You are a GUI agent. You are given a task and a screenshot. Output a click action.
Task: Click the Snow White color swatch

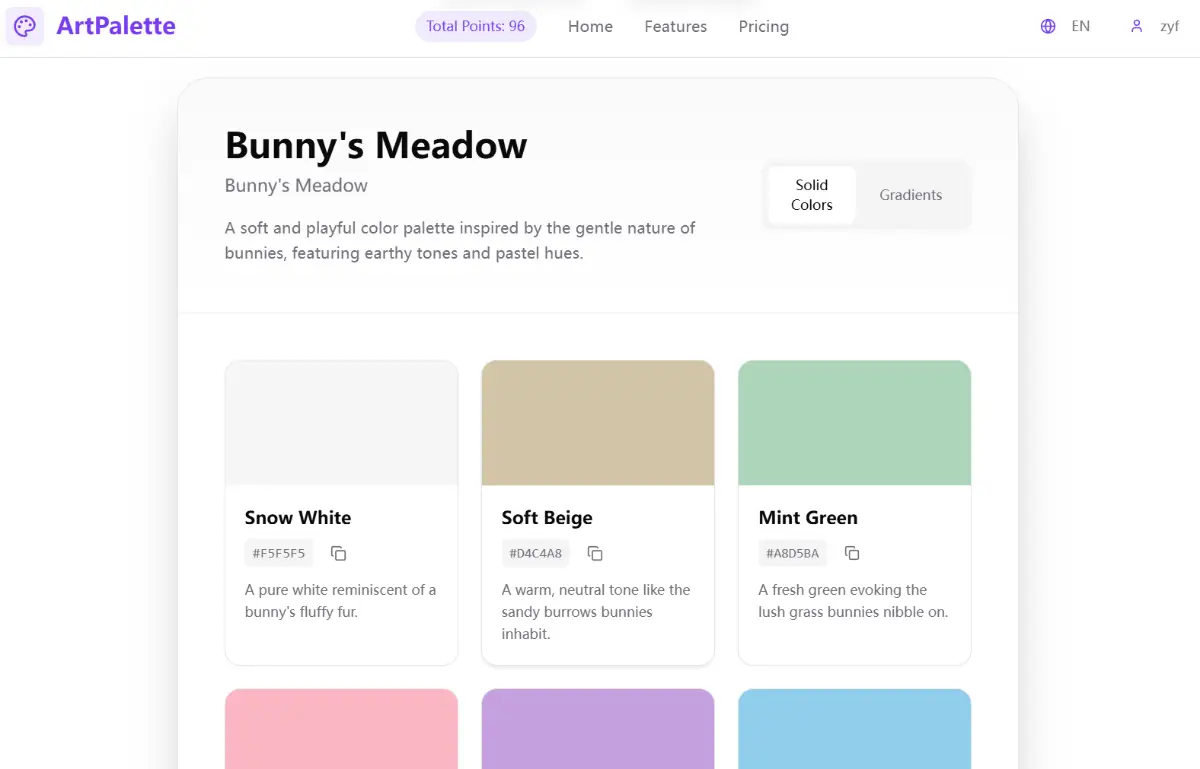point(341,423)
